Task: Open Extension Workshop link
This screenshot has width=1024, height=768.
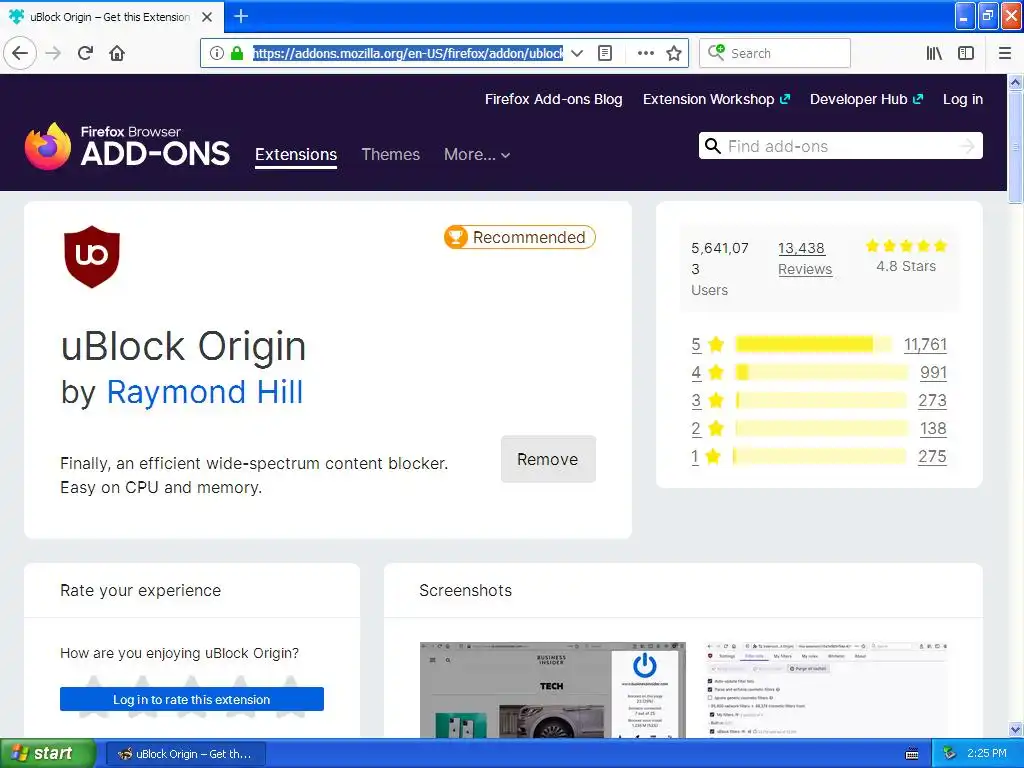Action: pyautogui.click(x=716, y=99)
